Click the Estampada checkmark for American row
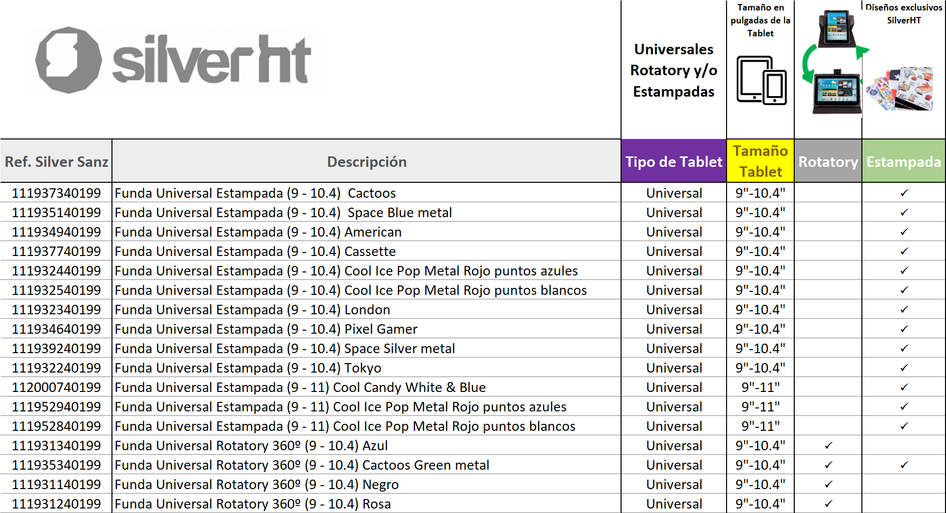This screenshot has width=946, height=513. [x=904, y=232]
